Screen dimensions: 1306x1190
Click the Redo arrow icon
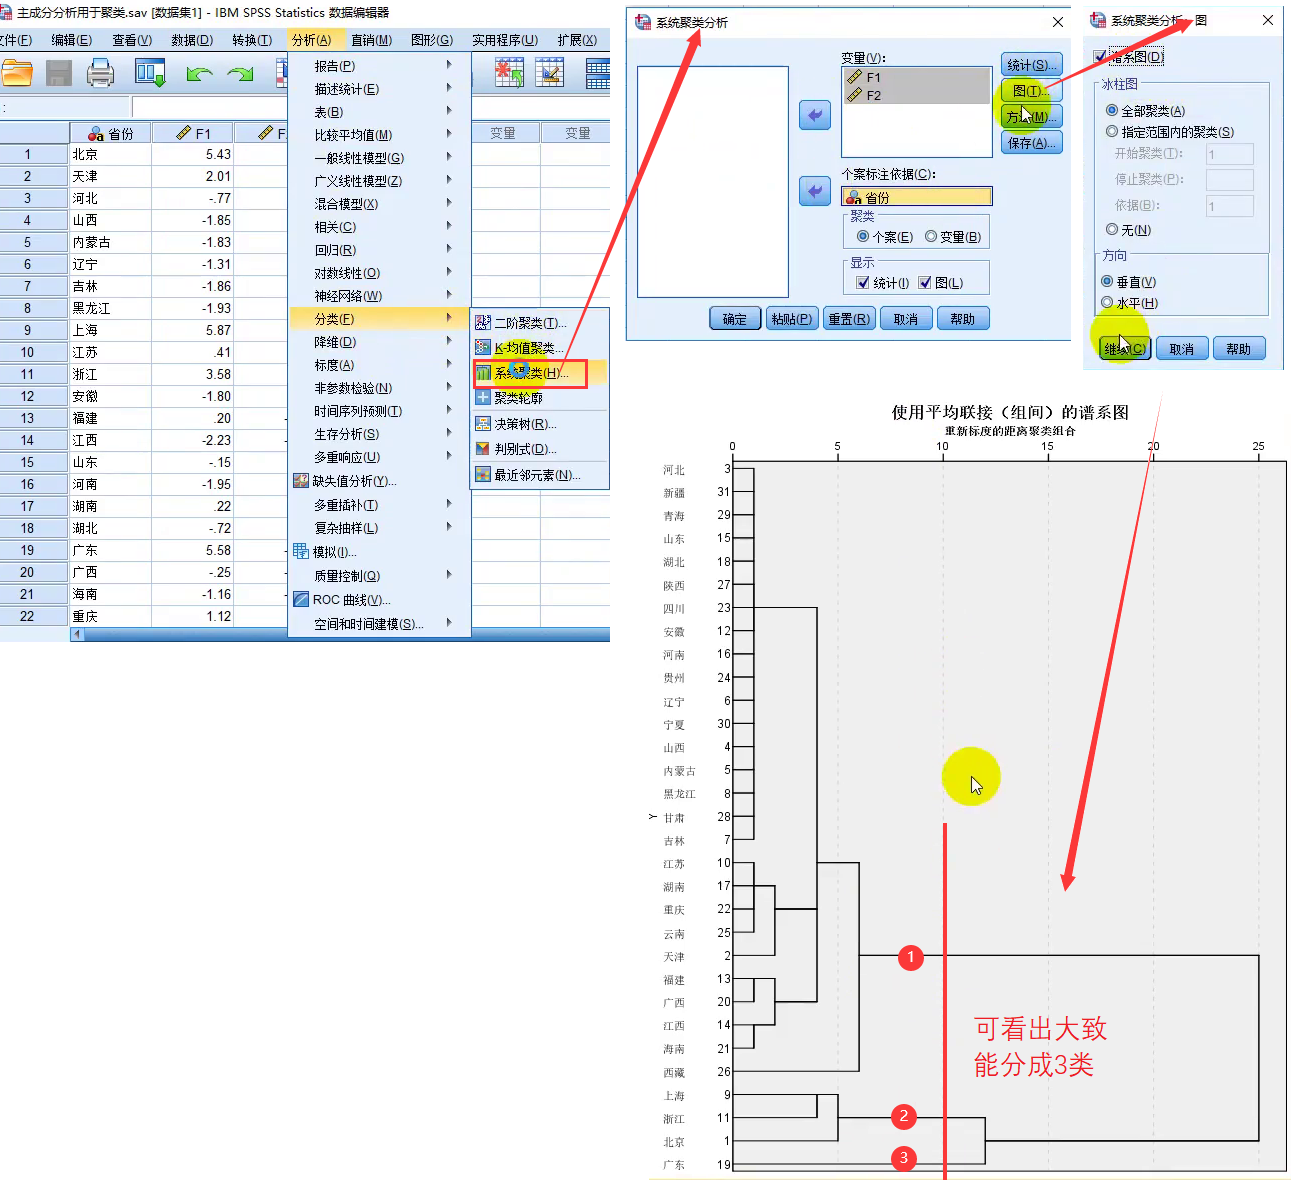240,73
